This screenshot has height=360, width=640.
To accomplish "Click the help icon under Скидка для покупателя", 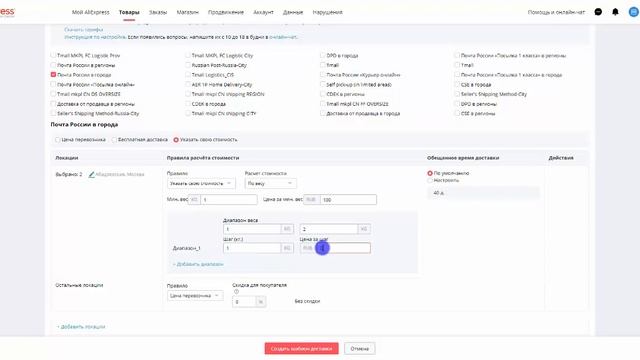I will pyautogui.click(x=236, y=291).
